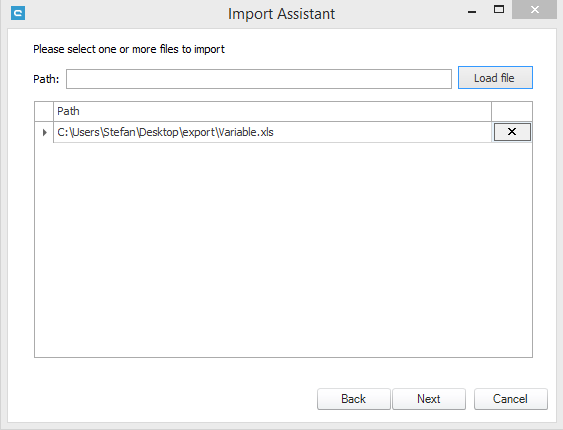Click the blank row-selector header cell
563x430 pixels.
[44, 111]
